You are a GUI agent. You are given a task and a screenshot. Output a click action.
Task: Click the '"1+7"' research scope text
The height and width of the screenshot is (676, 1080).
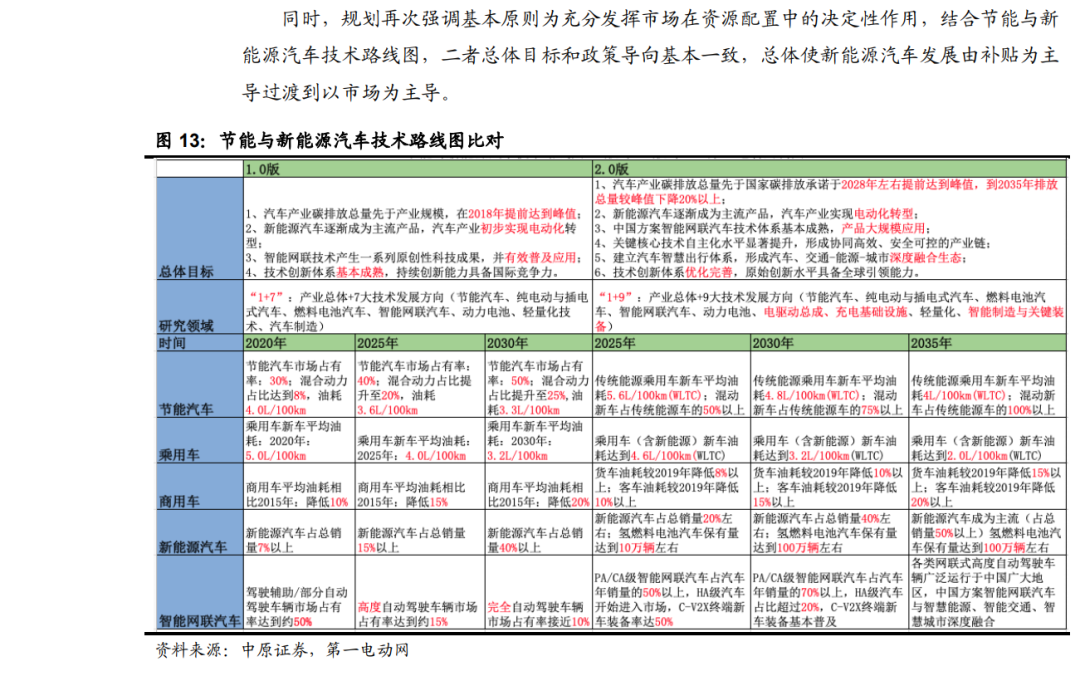pos(266,297)
